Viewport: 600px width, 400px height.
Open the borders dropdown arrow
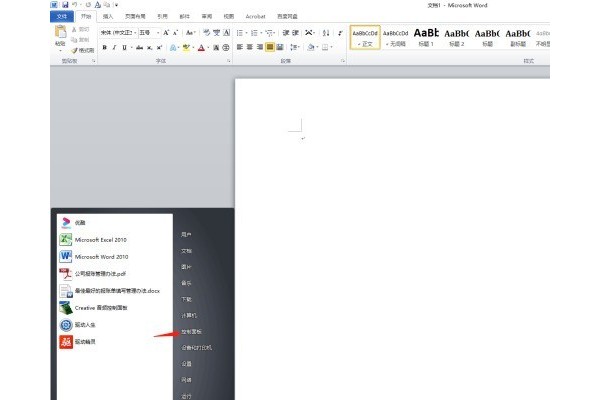click(331, 47)
